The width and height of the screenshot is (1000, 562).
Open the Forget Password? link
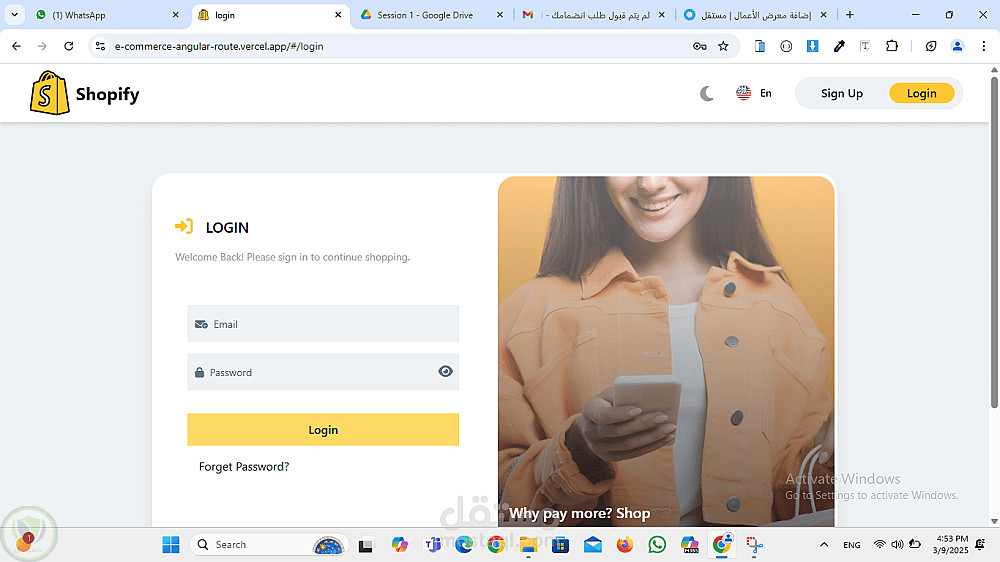click(244, 466)
